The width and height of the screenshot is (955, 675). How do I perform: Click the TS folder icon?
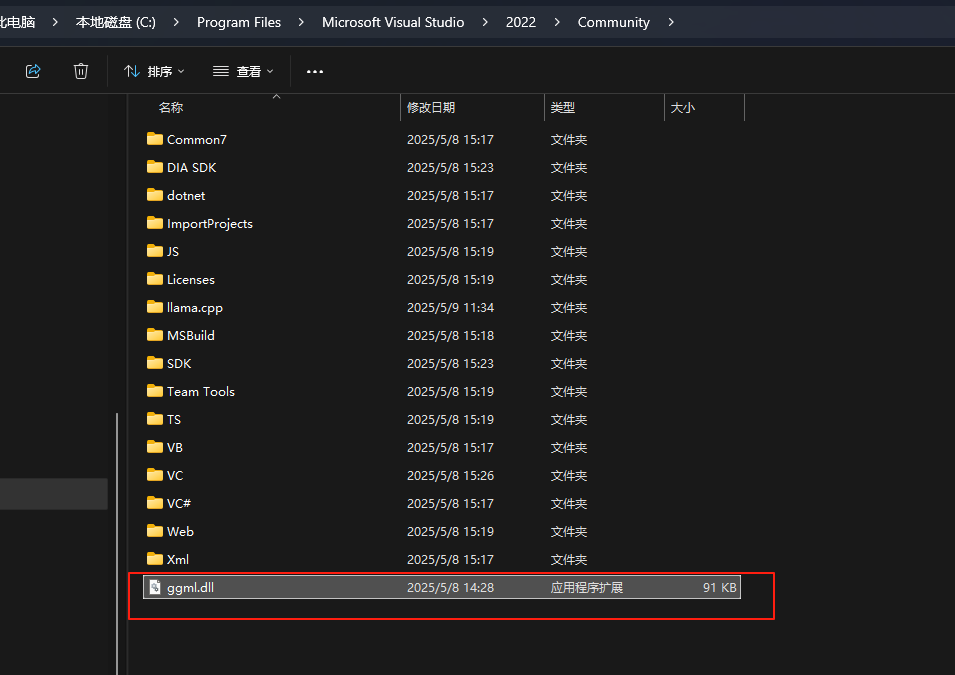pyautogui.click(x=155, y=419)
